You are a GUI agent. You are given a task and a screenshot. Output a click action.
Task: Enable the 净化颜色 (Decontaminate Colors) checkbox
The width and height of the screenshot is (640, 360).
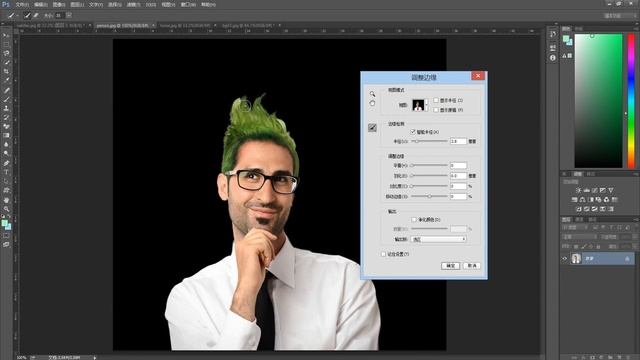coord(414,220)
